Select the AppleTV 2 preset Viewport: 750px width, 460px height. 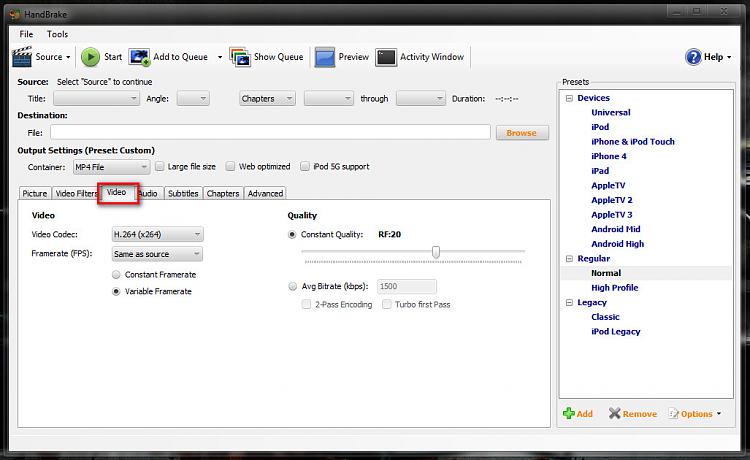[612, 200]
